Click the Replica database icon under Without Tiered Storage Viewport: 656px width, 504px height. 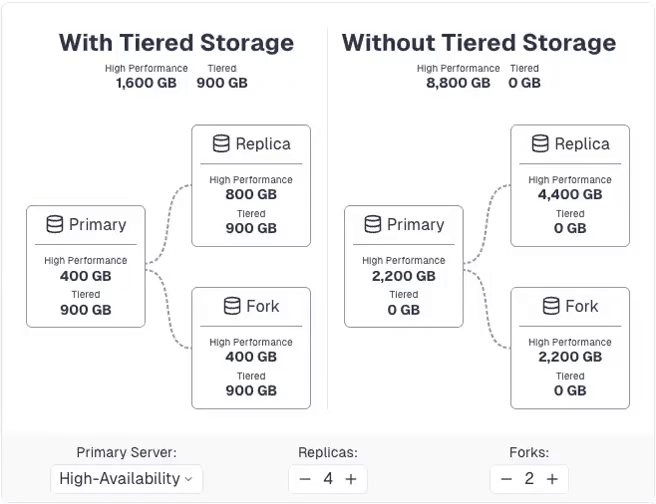tap(540, 144)
